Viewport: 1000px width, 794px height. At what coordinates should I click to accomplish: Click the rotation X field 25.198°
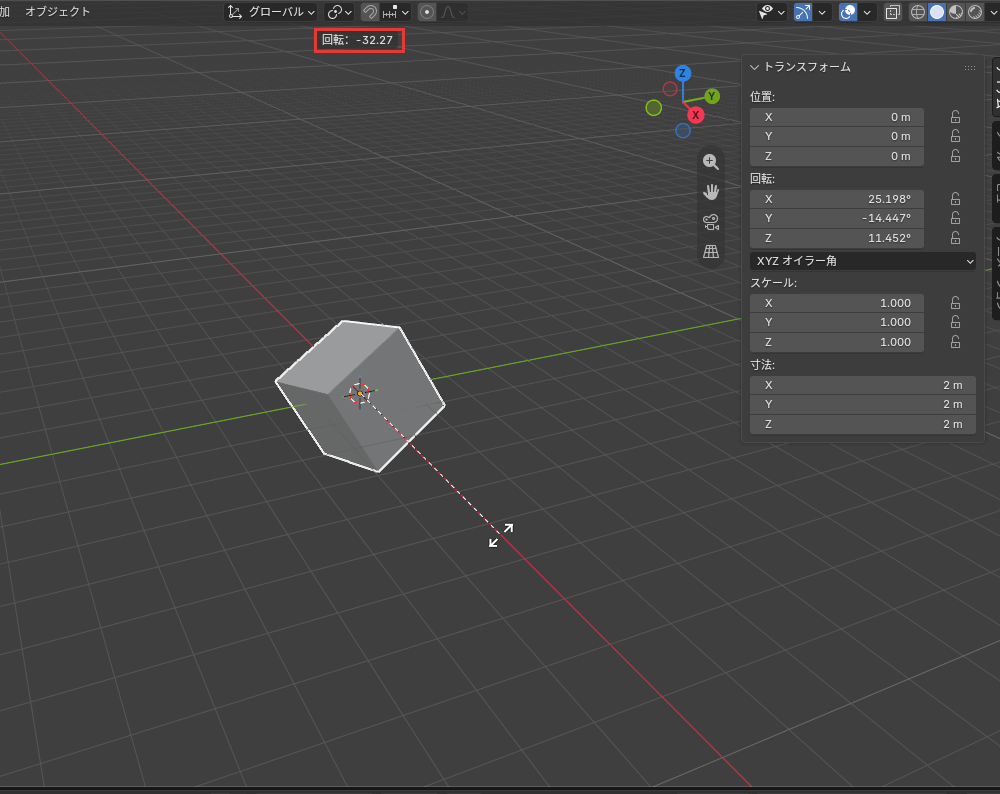[x=837, y=199]
